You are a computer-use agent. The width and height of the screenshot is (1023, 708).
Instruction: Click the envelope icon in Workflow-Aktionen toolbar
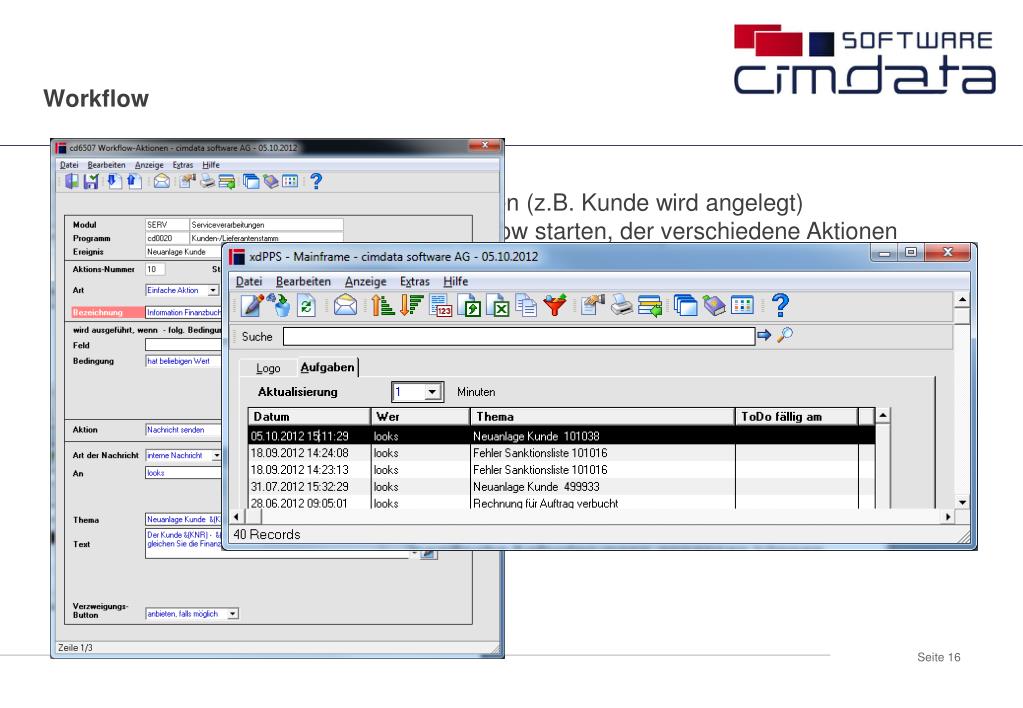[162, 181]
